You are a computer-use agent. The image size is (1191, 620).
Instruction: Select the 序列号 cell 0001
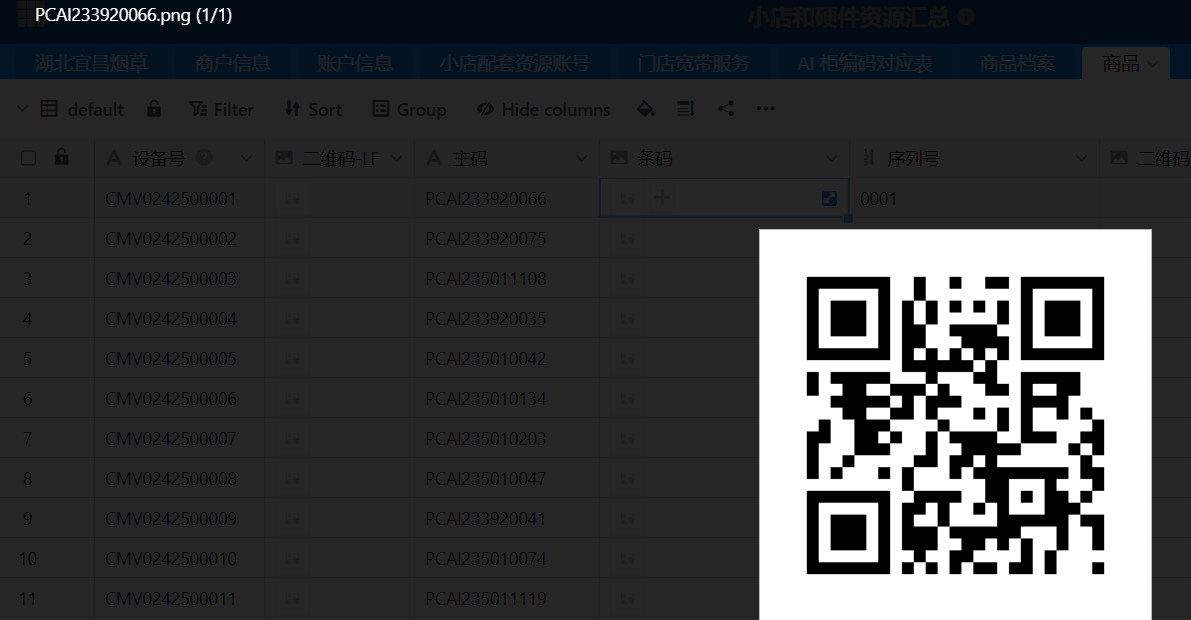tap(975, 198)
